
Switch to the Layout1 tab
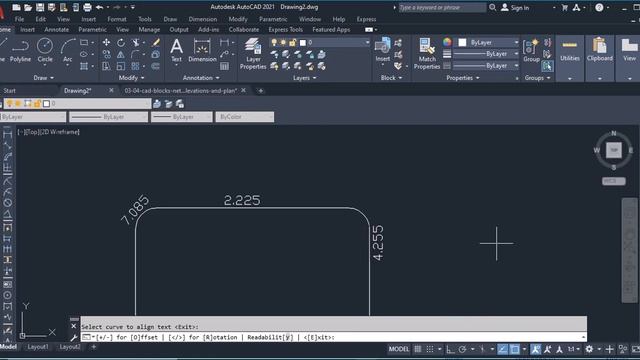pos(38,347)
